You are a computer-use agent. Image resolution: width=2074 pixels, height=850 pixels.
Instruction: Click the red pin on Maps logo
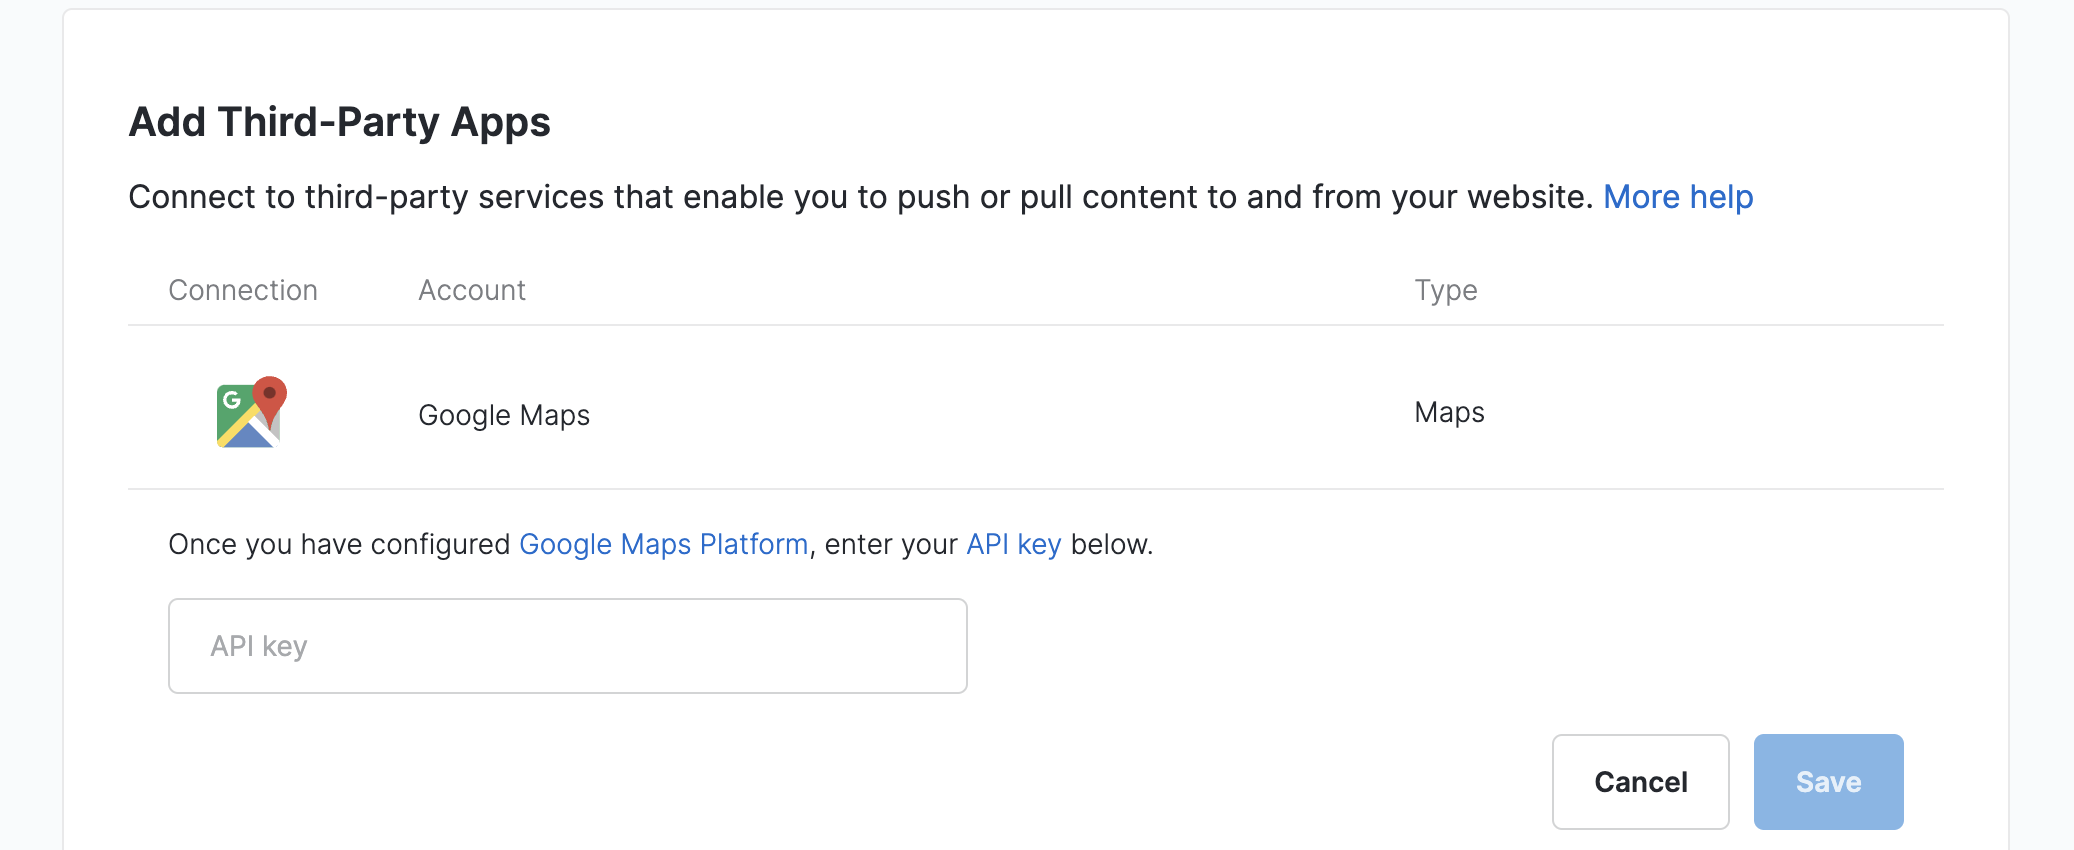269,399
